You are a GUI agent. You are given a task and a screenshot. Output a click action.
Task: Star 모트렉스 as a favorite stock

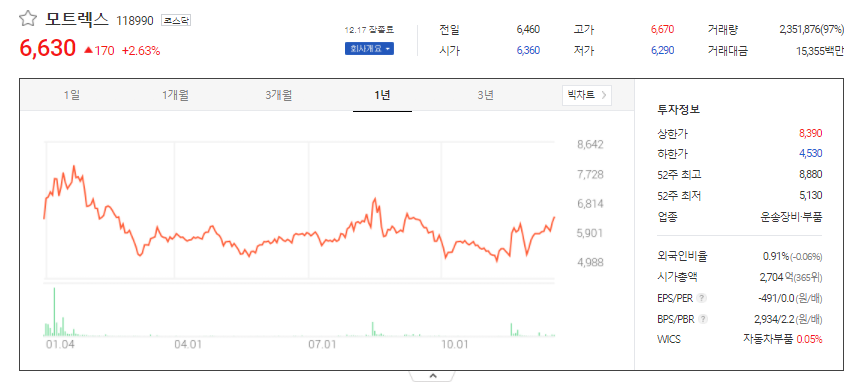point(27,19)
